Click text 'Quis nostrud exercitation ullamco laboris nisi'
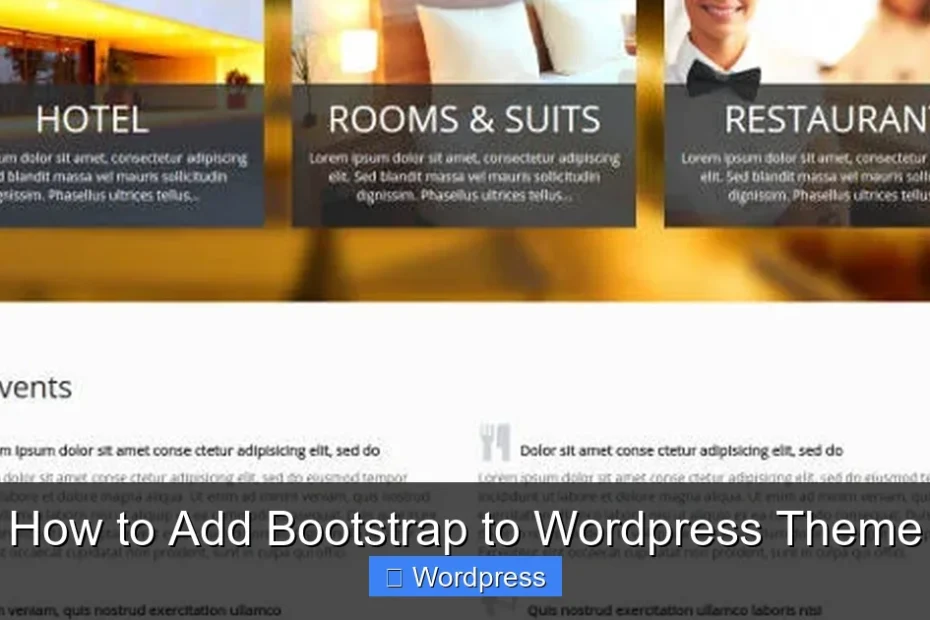The height and width of the screenshot is (620, 930). pyautogui.click(x=674, y=610)
